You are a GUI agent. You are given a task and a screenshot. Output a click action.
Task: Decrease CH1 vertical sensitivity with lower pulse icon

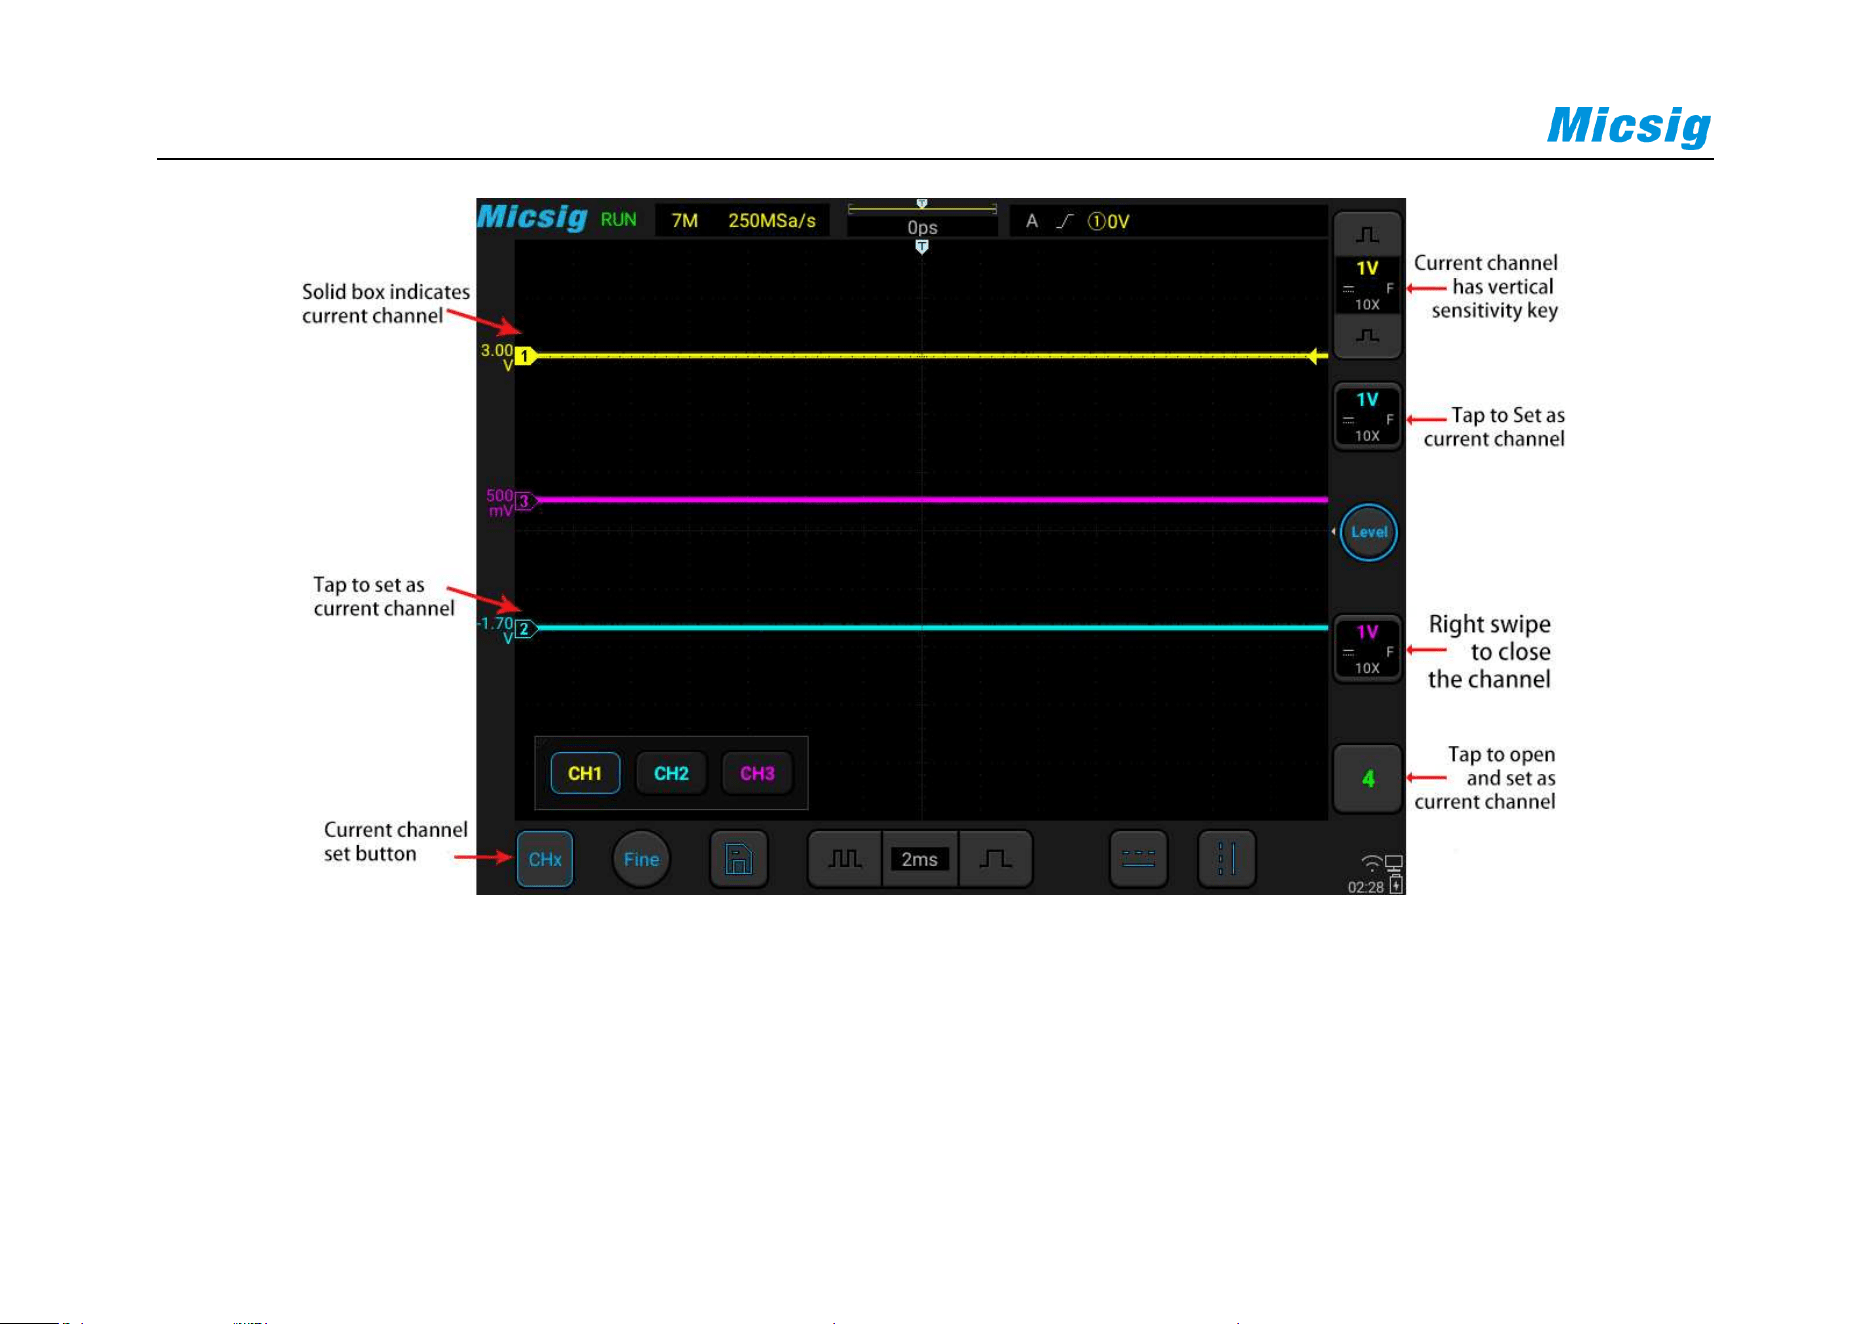tap(1367, 336)
